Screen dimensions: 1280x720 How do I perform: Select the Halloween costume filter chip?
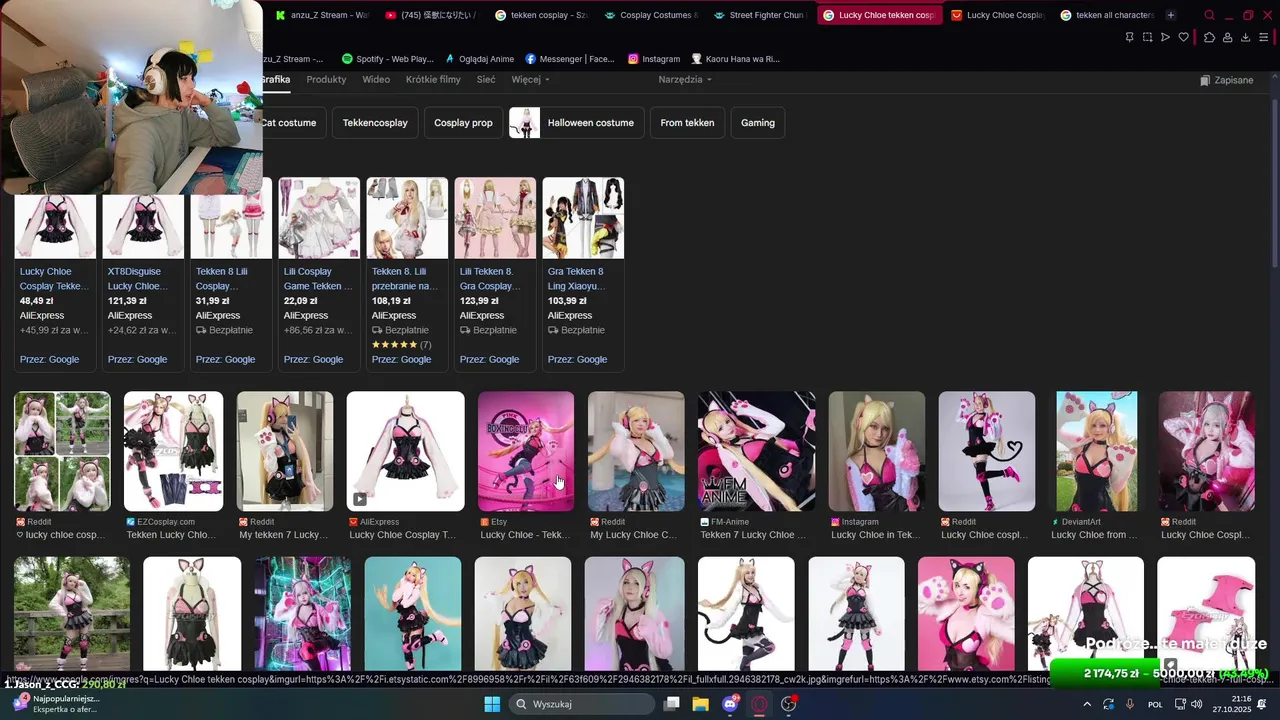(x=577, y=123)
